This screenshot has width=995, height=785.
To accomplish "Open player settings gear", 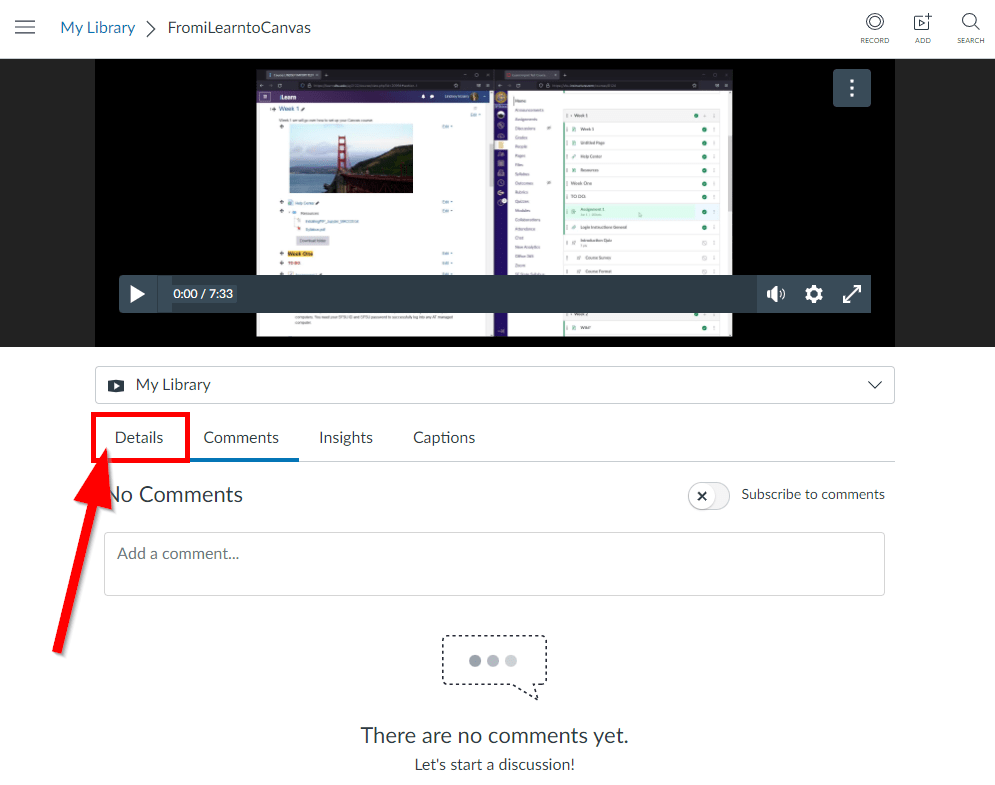I will tap(814, 294).
